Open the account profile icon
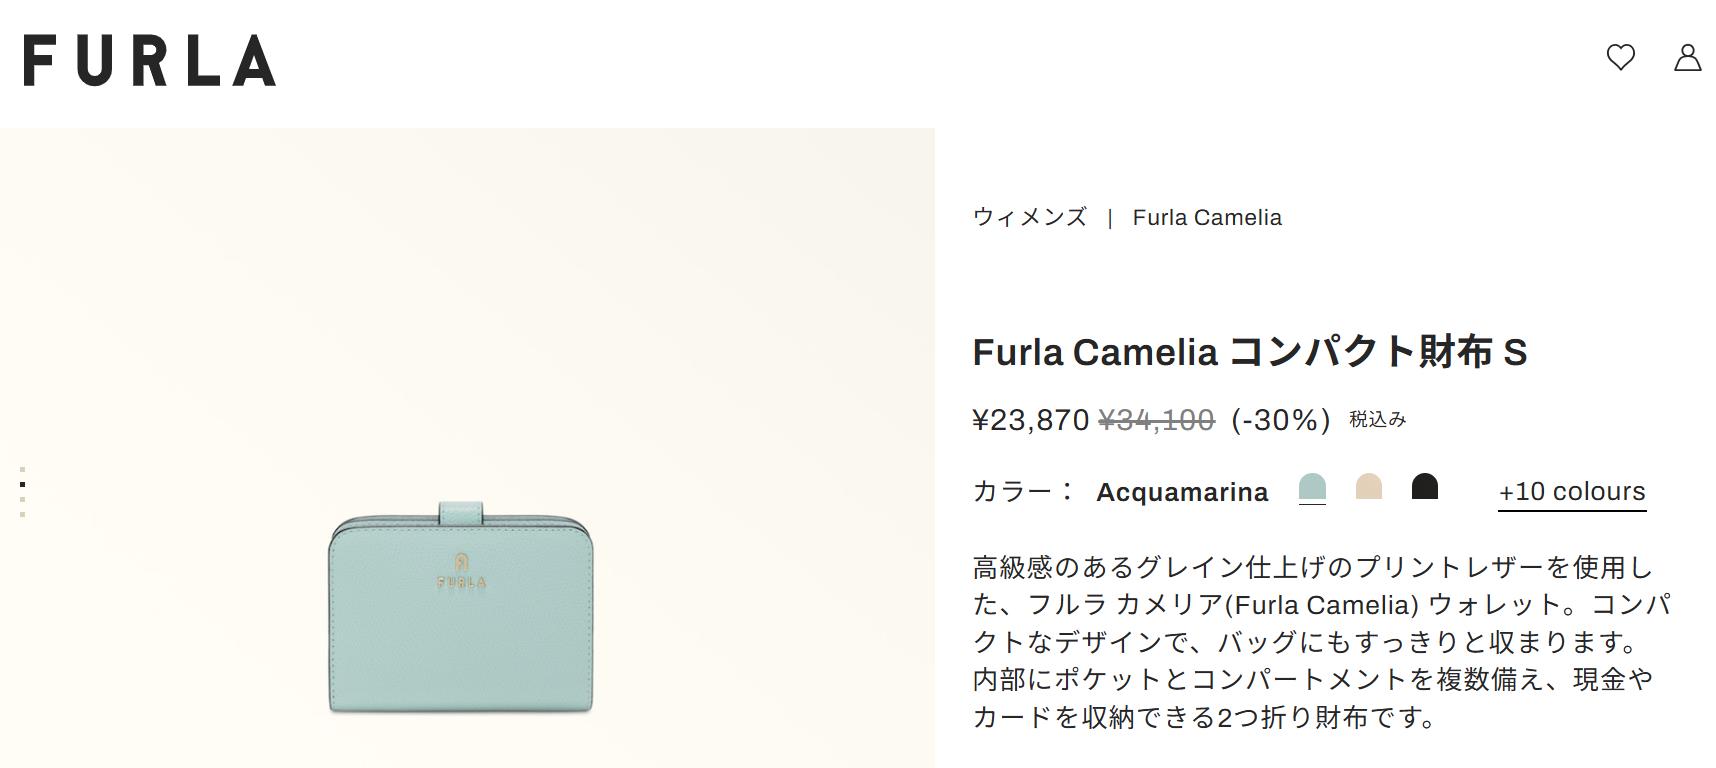 tap(1687, 58)
